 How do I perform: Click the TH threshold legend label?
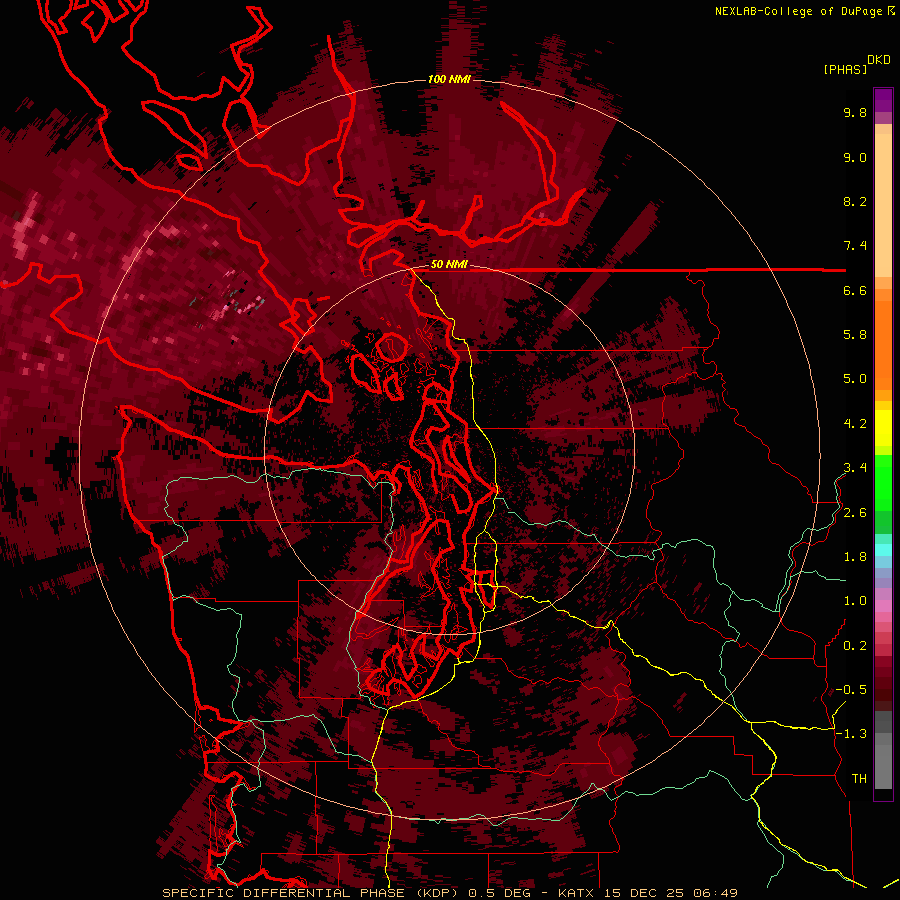[x=859, y=779]
